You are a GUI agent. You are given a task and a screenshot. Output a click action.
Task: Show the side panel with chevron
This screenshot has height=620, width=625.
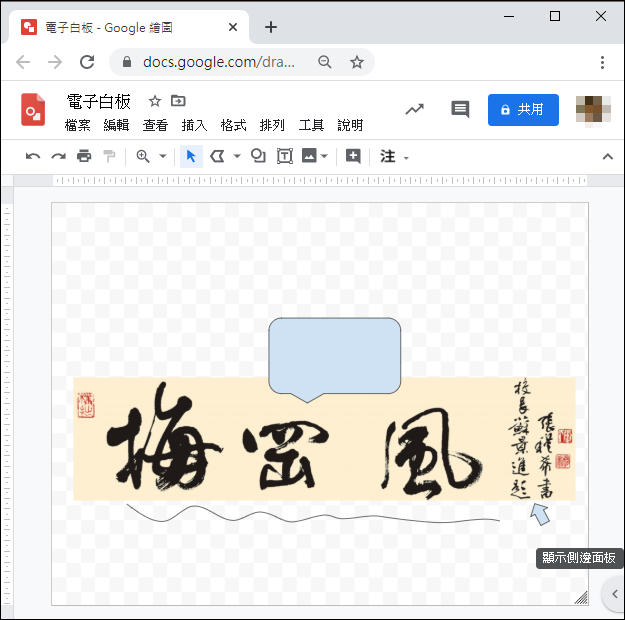coord(615,594)
